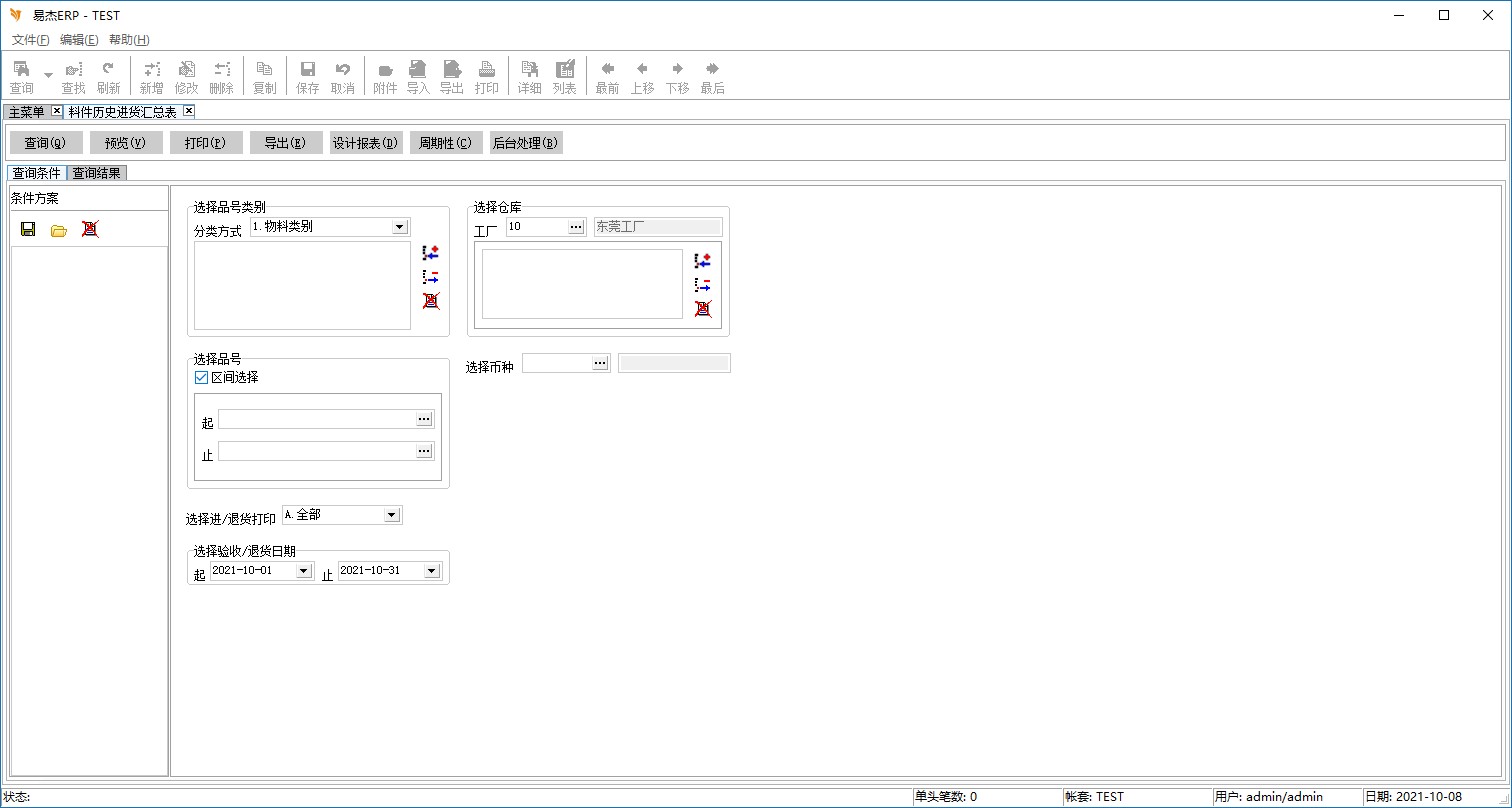Close the 主菜单 tab
The height and width of the screenshot is (808, 1512).
tap(56, 111)
